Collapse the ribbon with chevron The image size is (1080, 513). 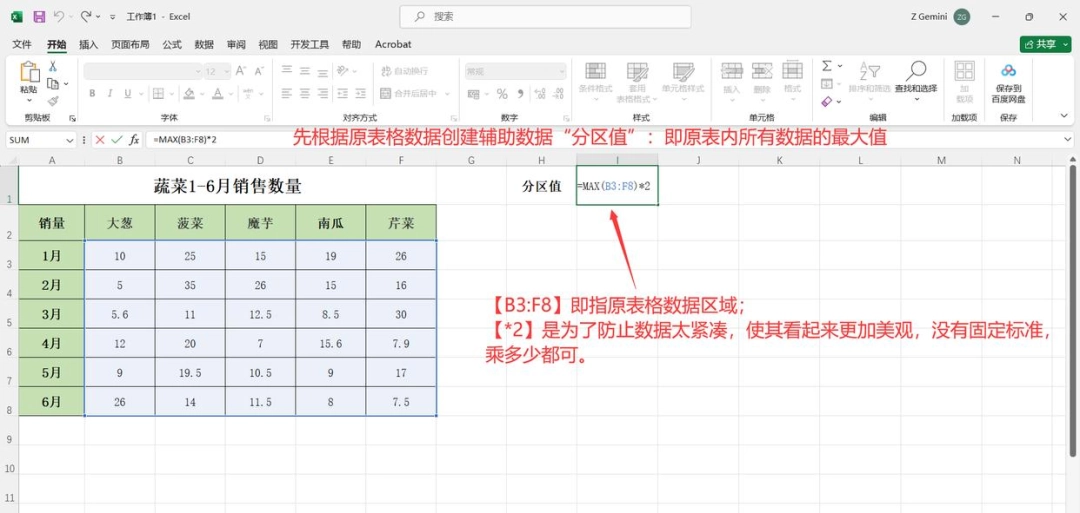(x=1064, y=116)
